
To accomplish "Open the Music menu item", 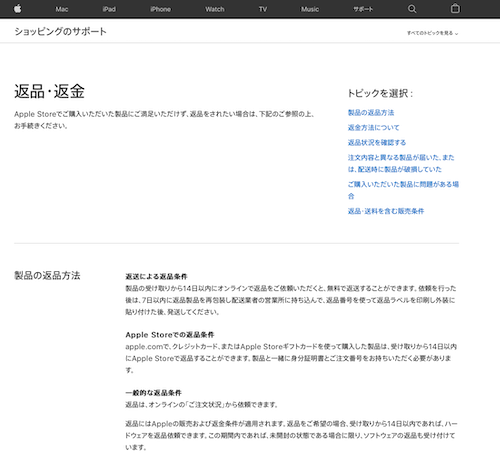I will coord(310,9).
